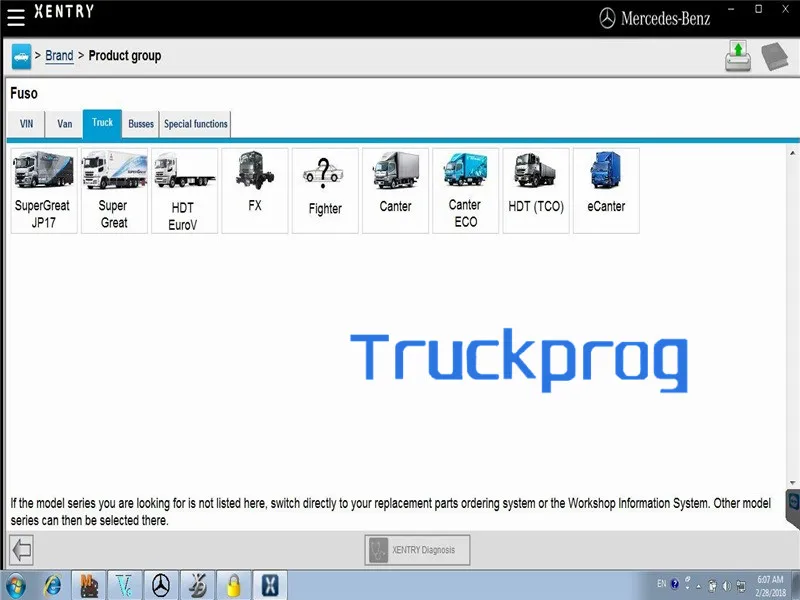
Task: Launch Internet Explorer from taskbar
Action: point(53,586)
